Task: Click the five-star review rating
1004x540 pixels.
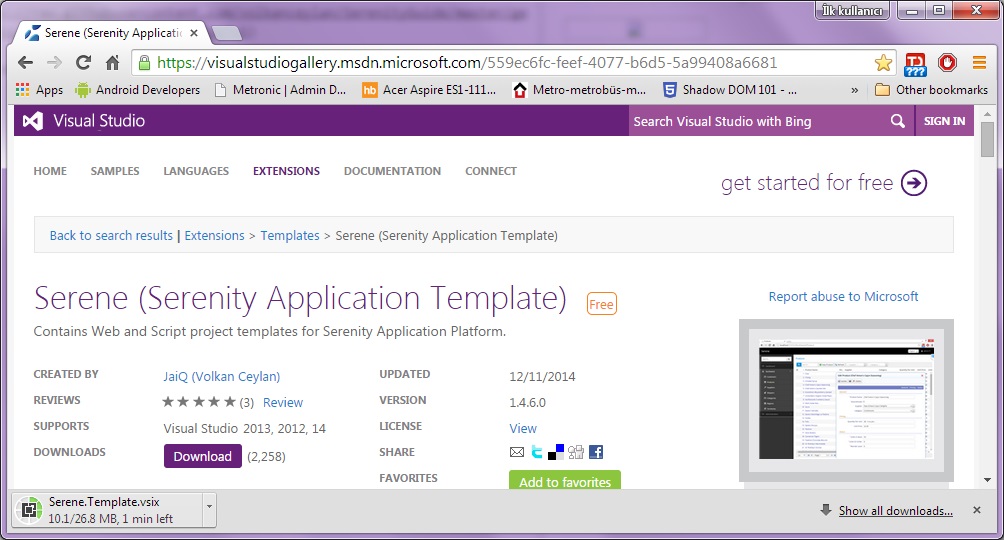Action: (199, 402)
